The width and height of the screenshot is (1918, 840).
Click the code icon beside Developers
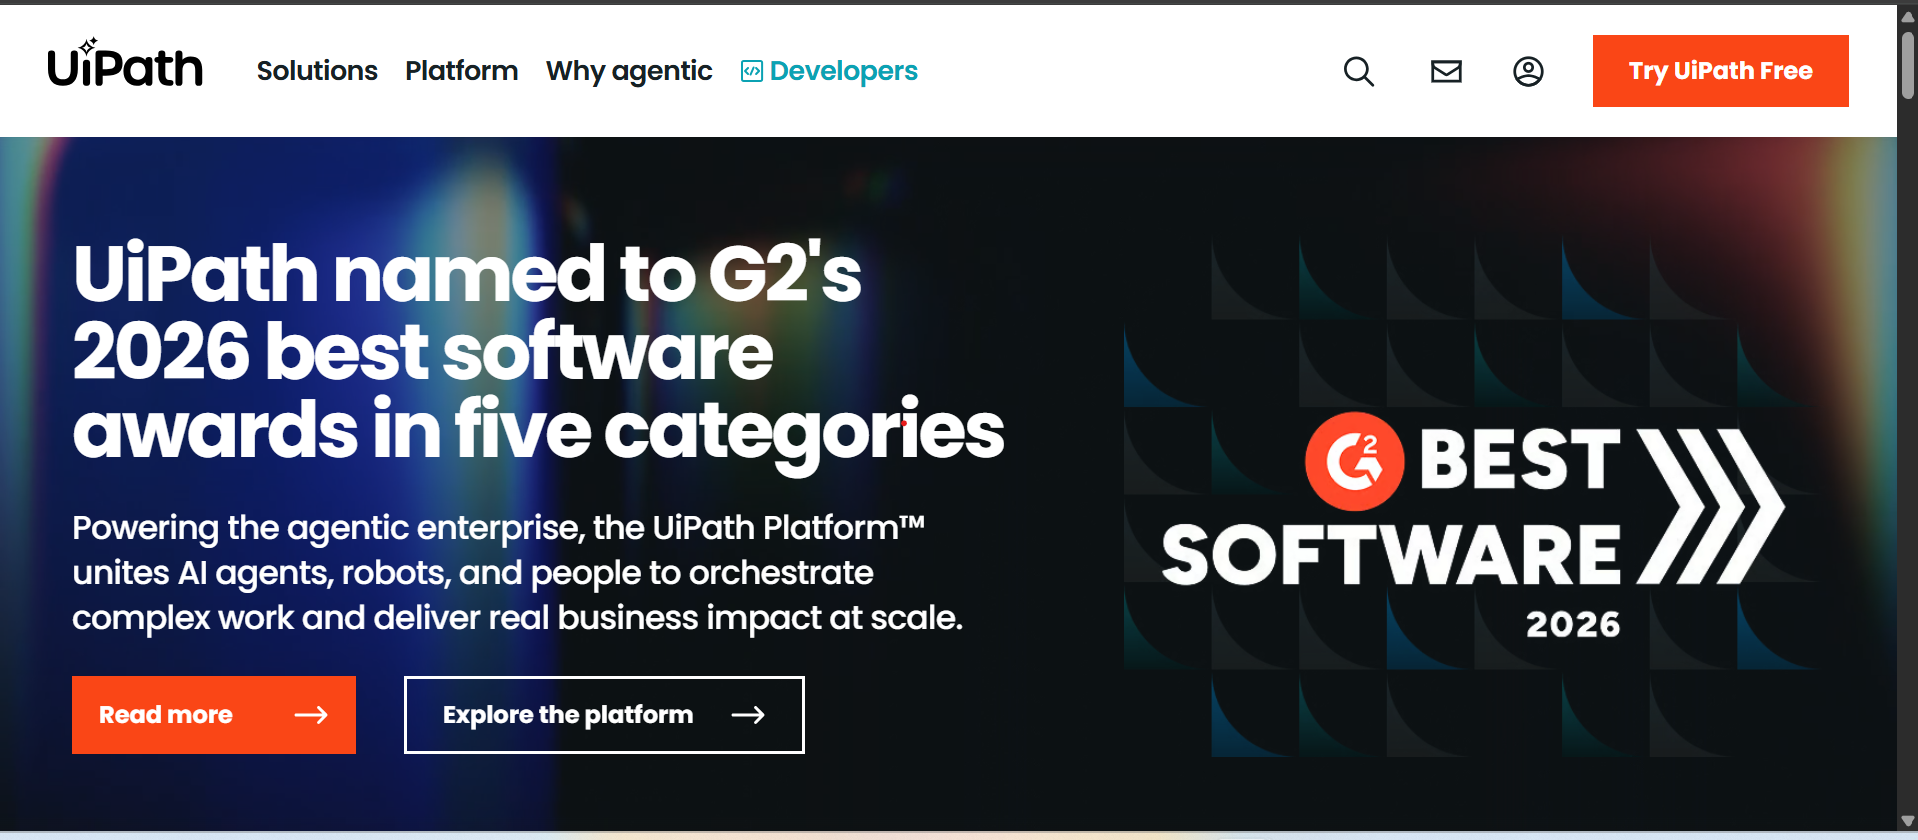pos(751,71)
